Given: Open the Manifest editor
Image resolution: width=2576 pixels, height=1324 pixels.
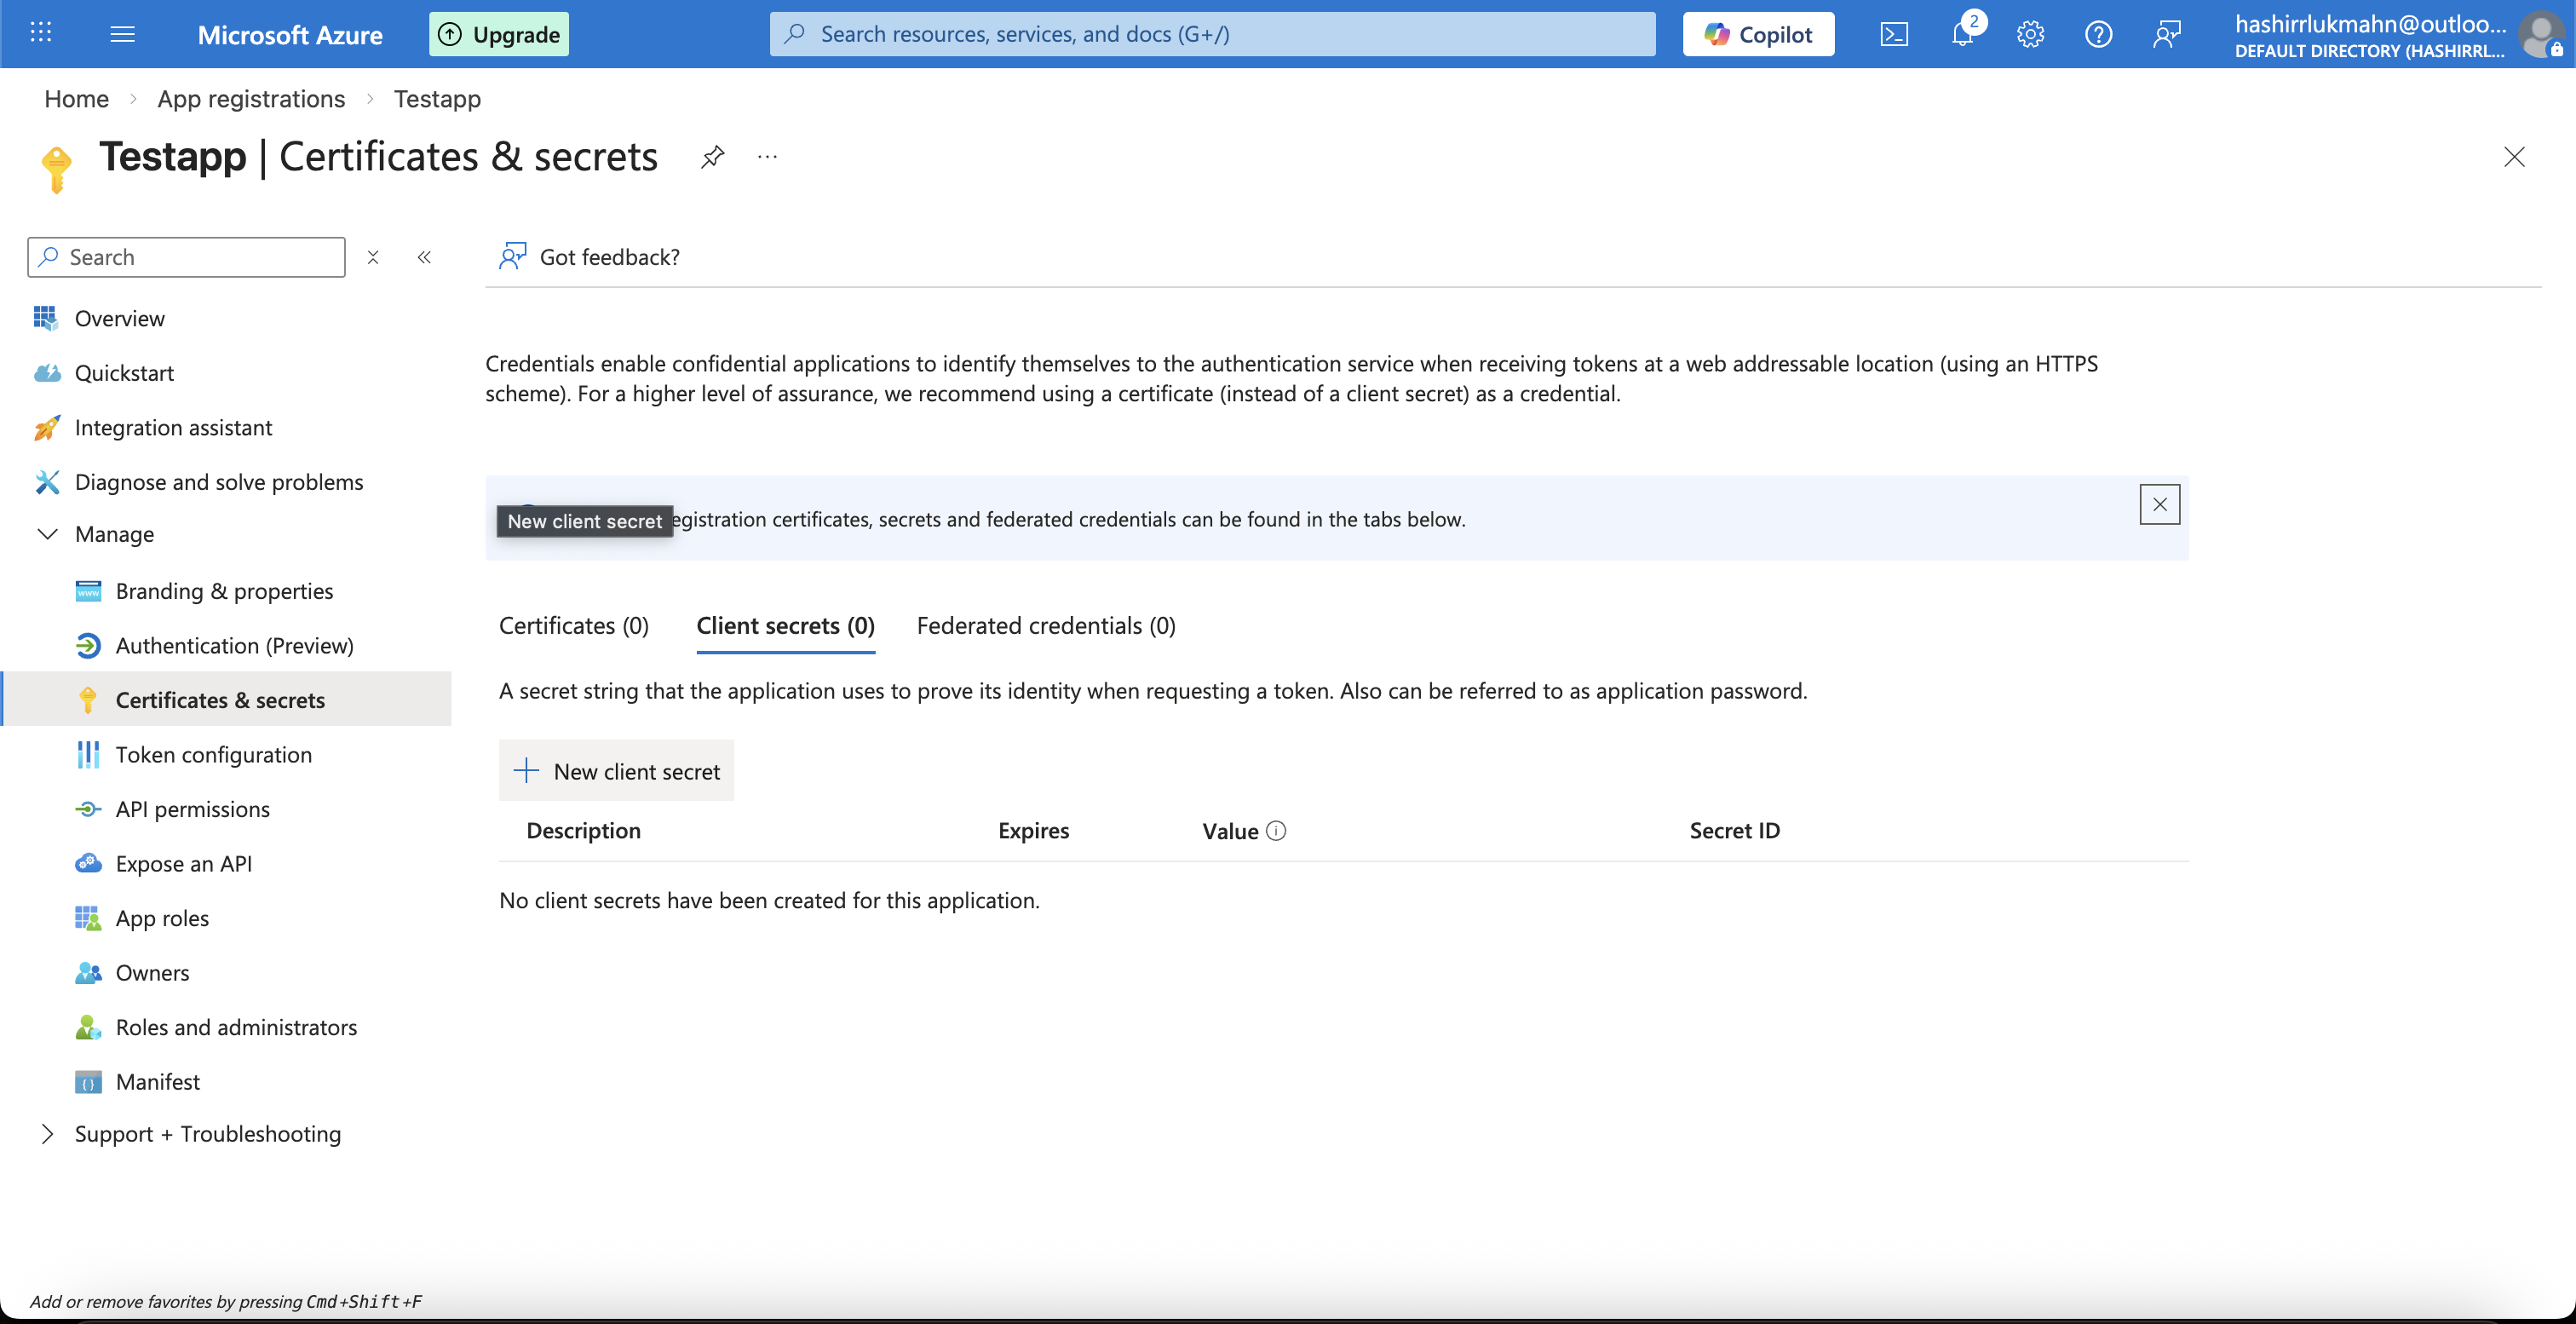Looking at the screenshot, I should (157, 1081).
